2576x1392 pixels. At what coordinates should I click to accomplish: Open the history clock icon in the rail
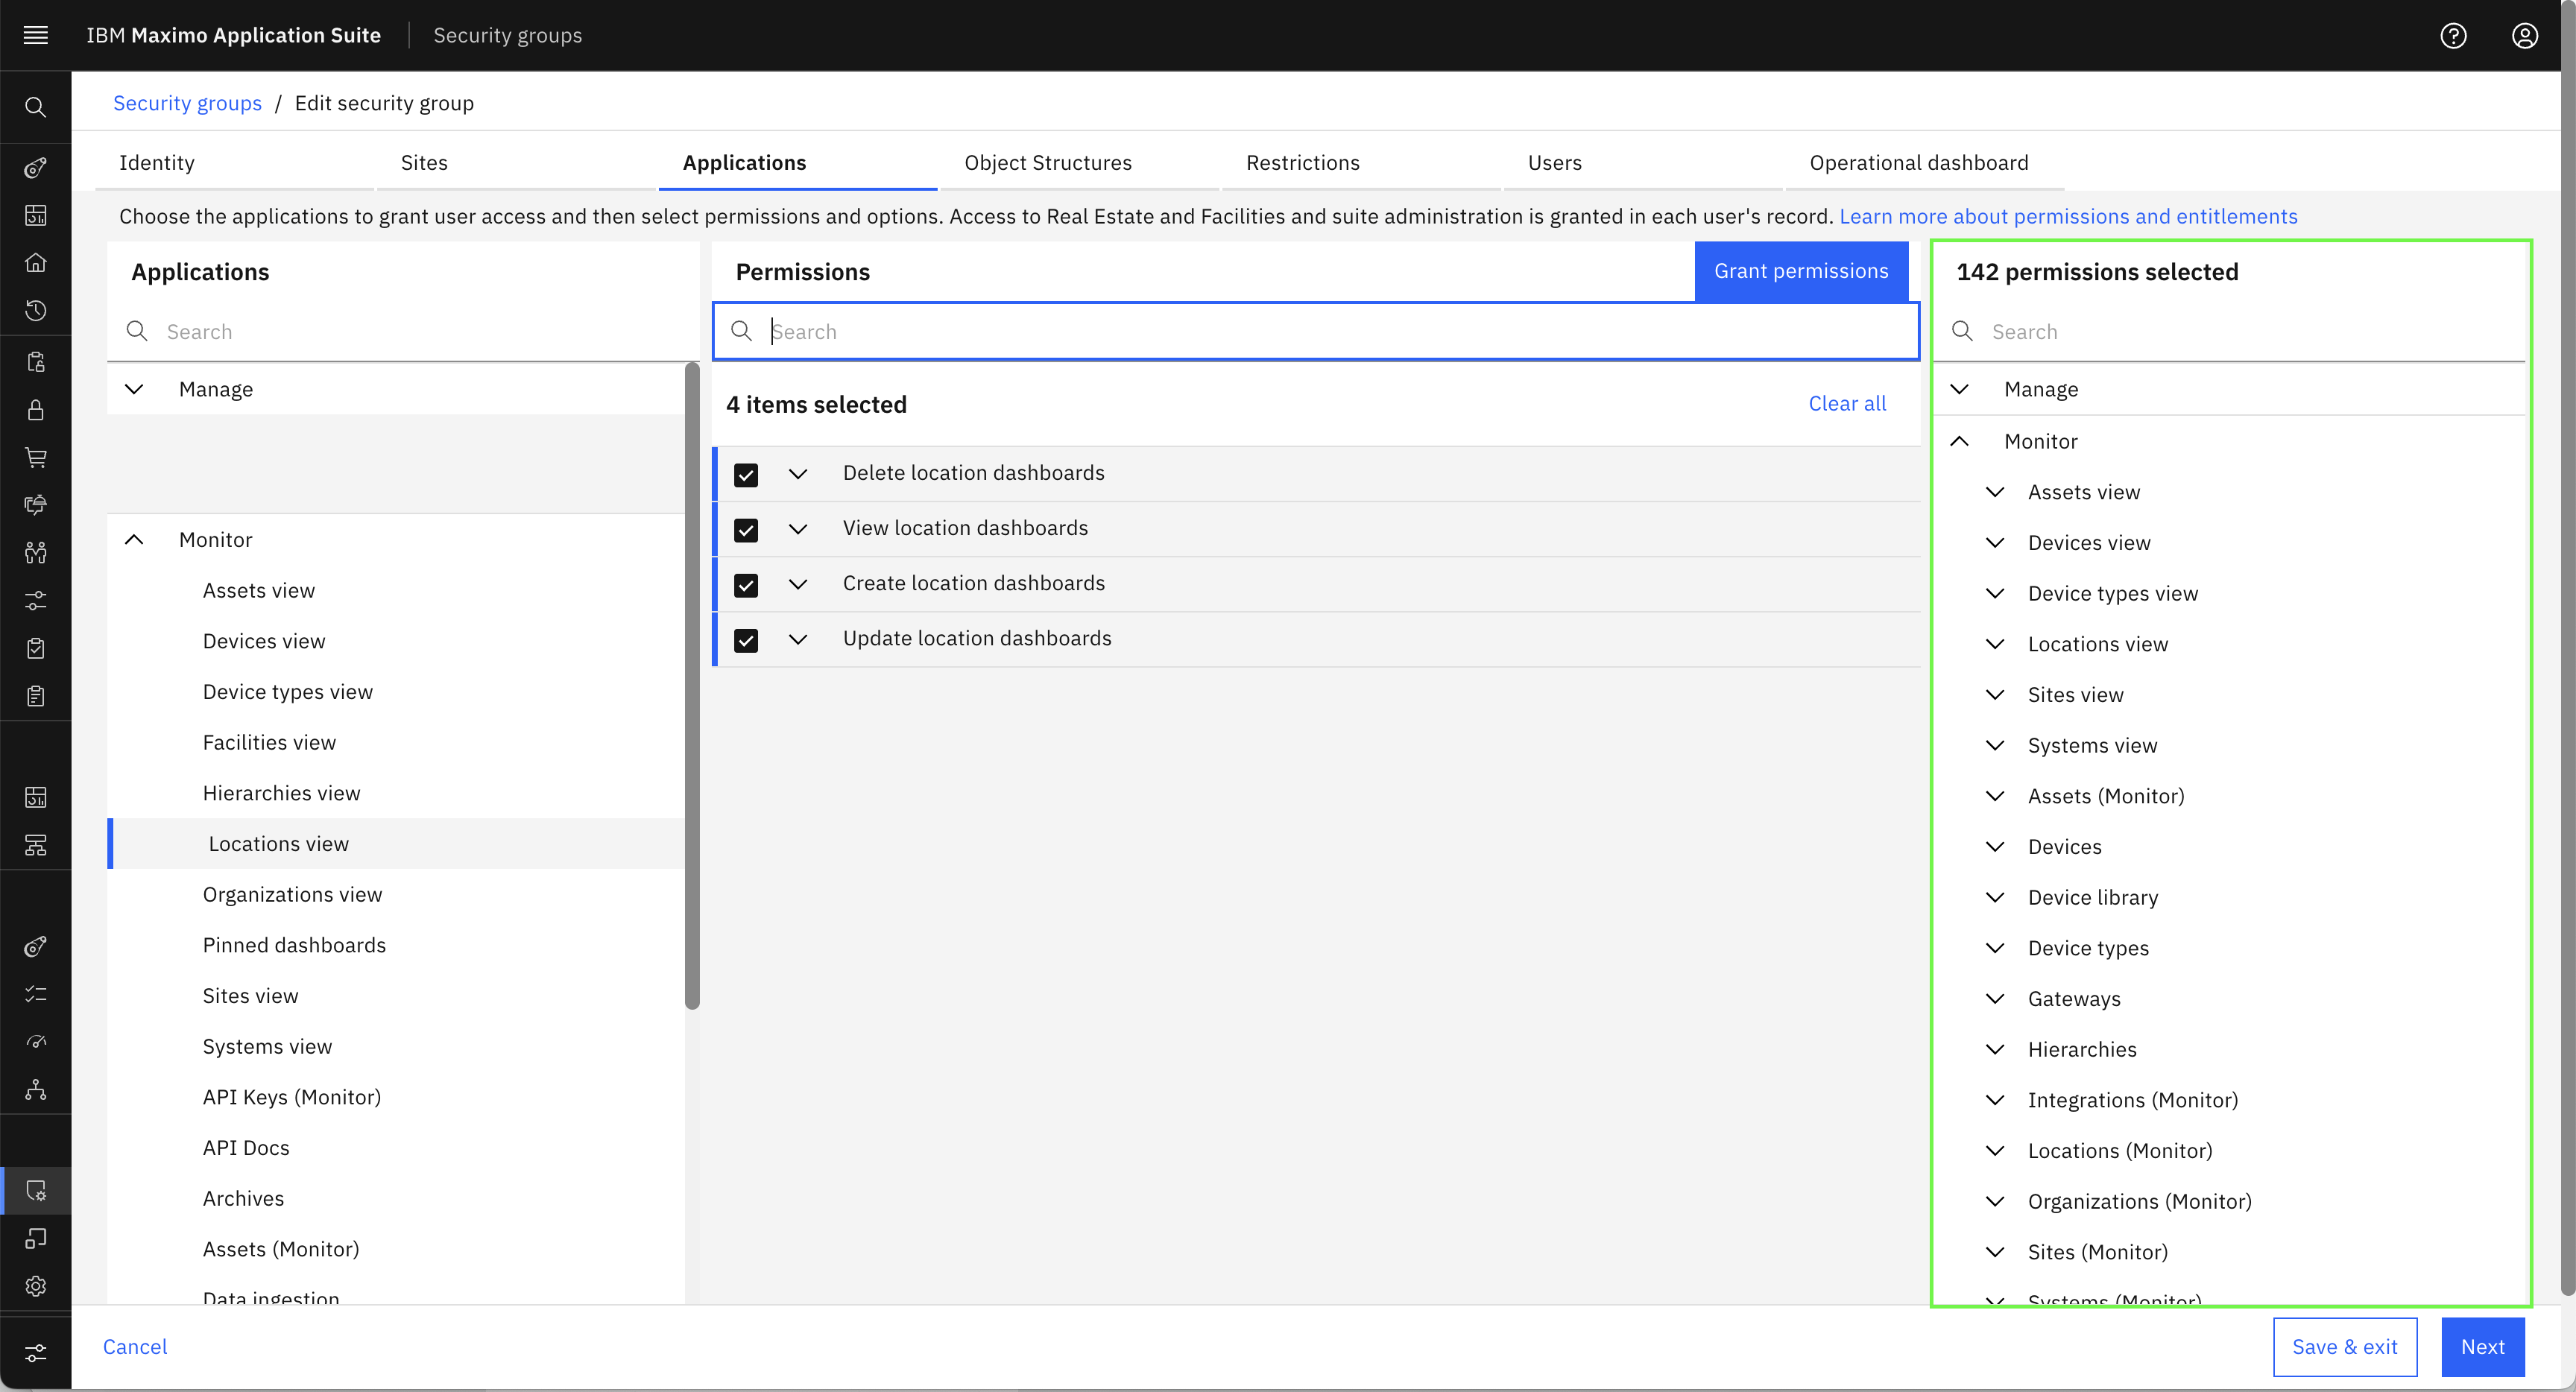tap(35, 311)
